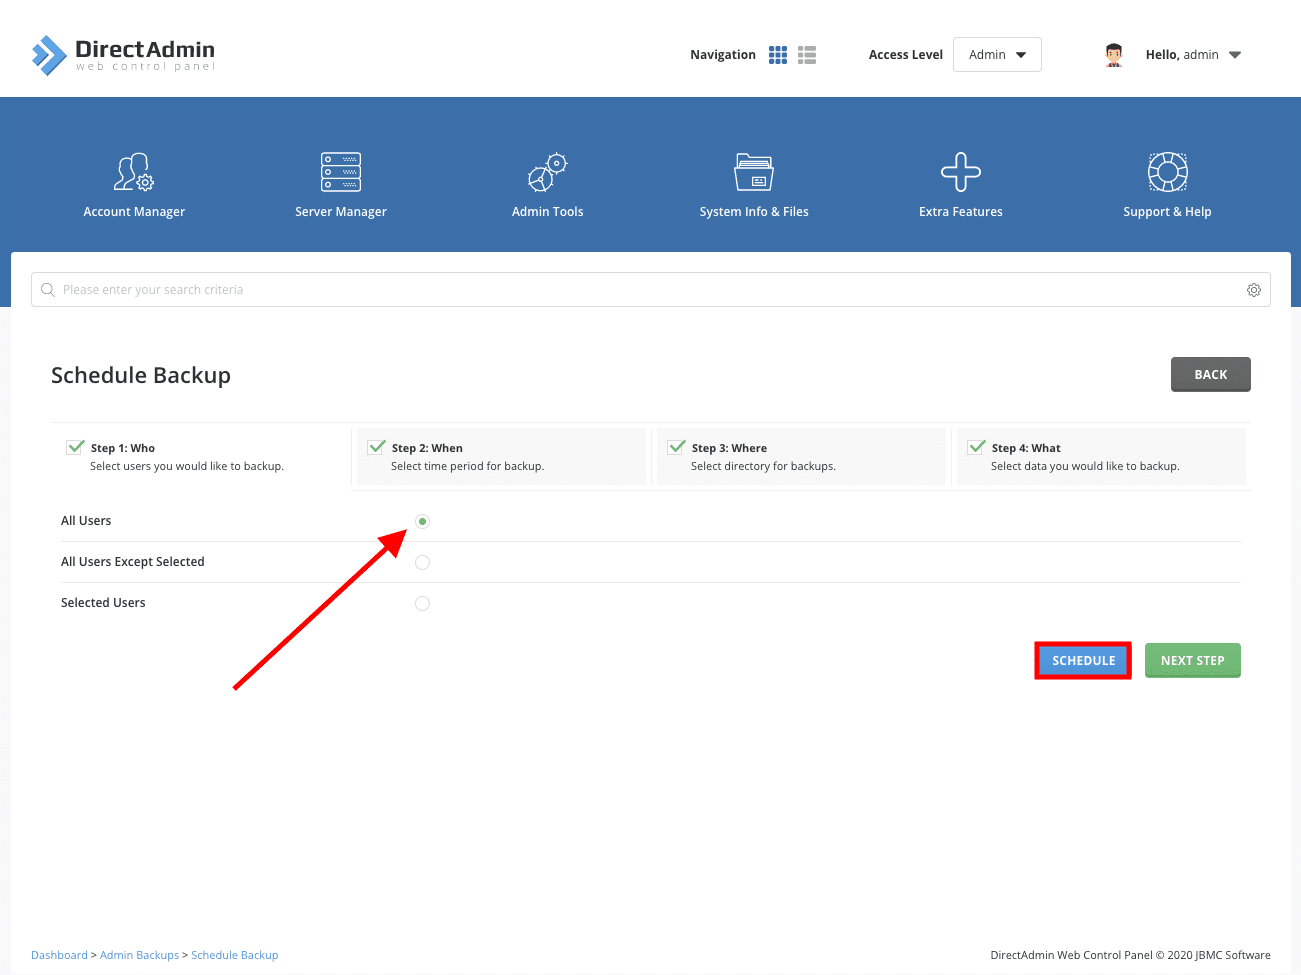This screenshot has height=975, width=1301.
Task: Open System Info & Files folder icon
Action: (x=754, y=172)
